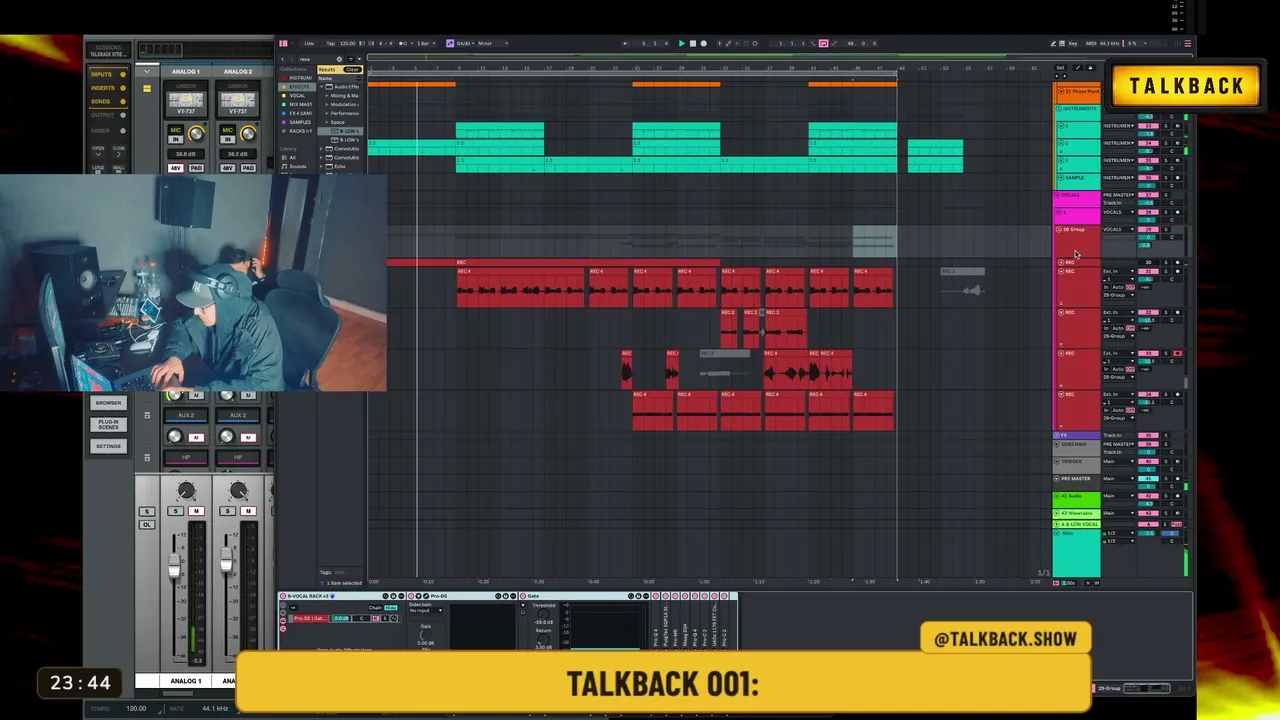The image size is (1280, 720).
Task: Click the record button in transport
Action: (x=704, y=43)
